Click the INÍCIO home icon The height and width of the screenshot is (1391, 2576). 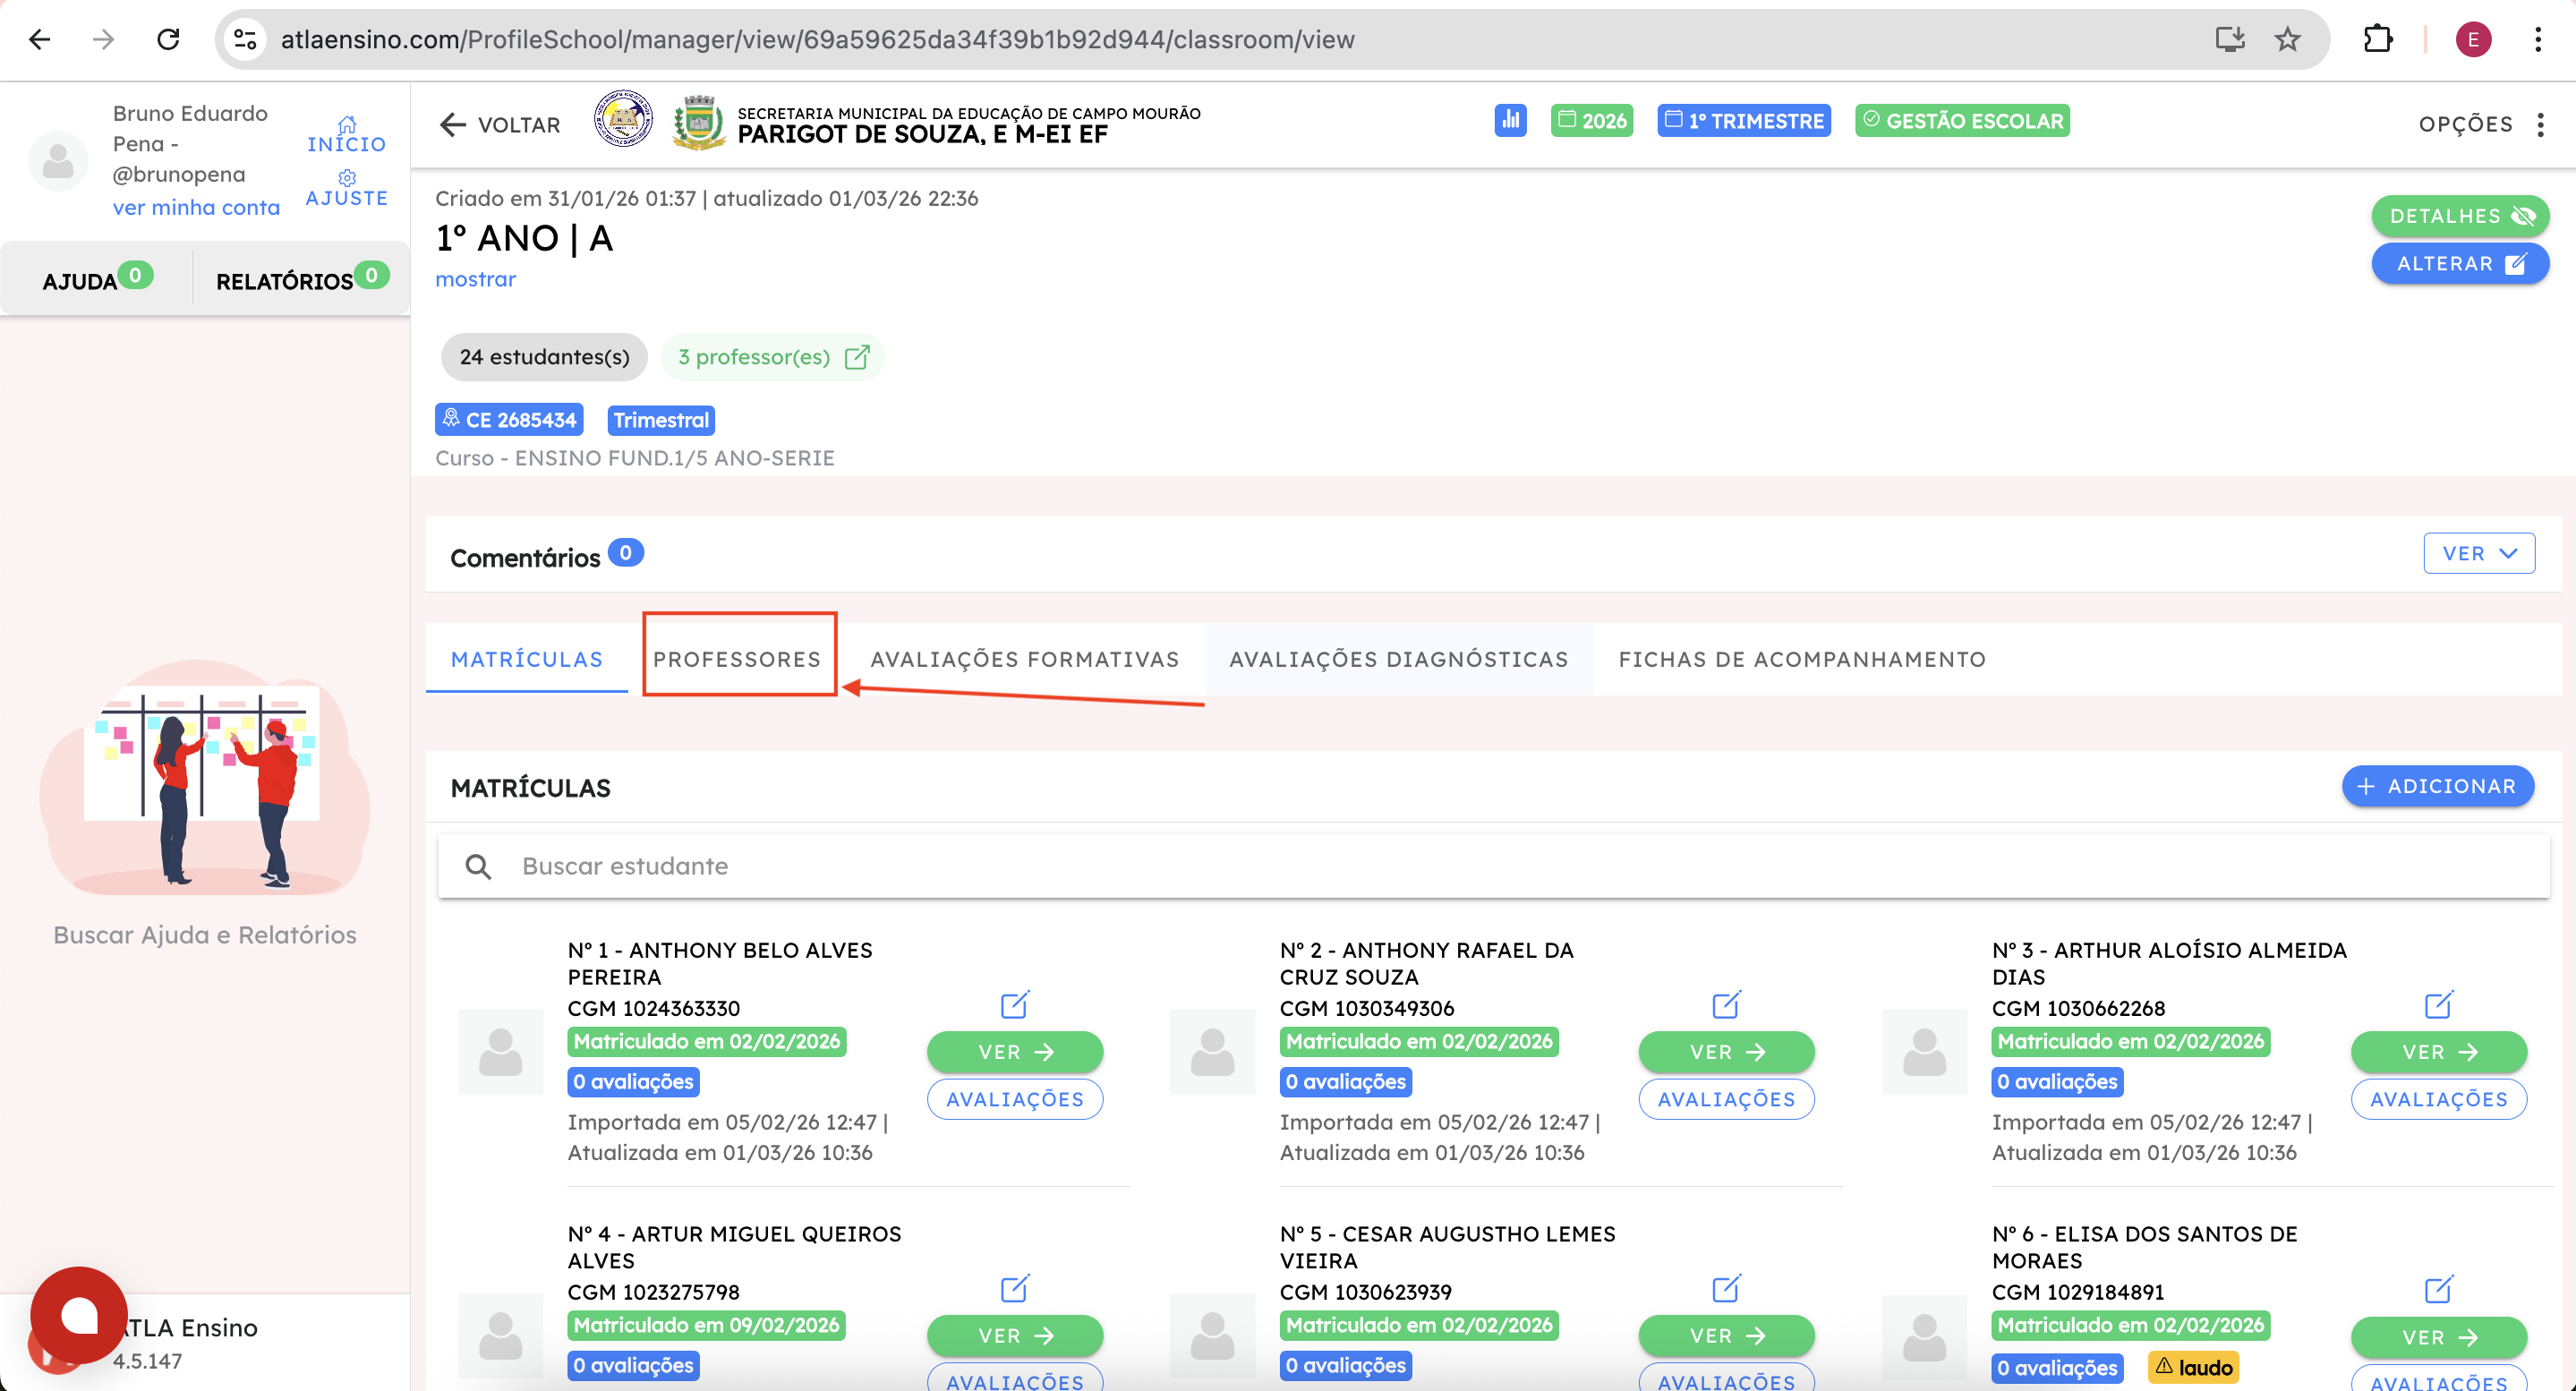(x=346, y=125)
